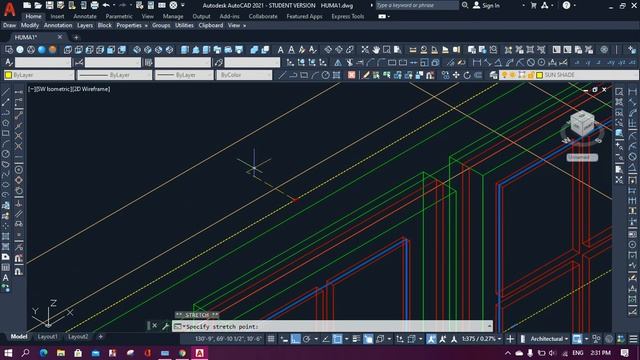Open the linetype ByLayer dropdown
The width and height of the screenshot is (640, 360).
pos(114,75)
